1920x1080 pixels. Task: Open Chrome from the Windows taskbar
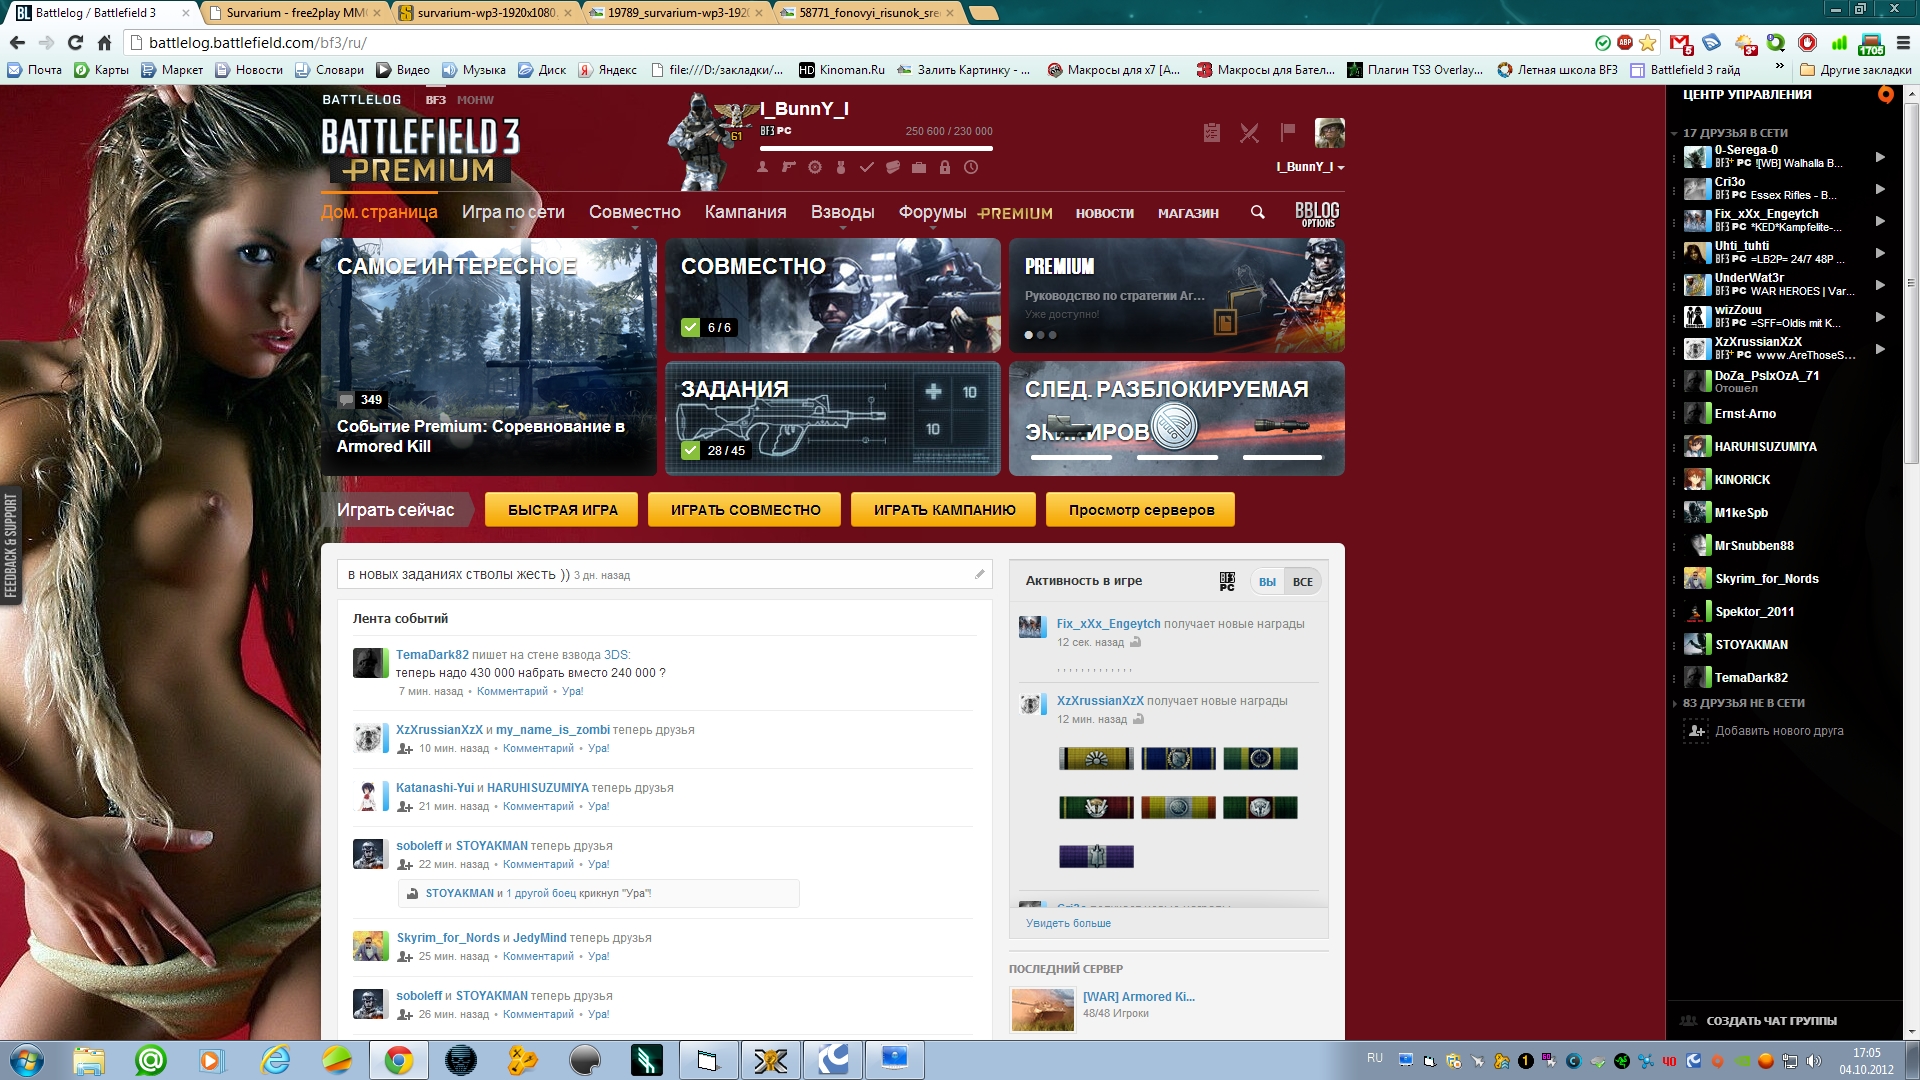pyautogui.click(x=398, y=1060)
